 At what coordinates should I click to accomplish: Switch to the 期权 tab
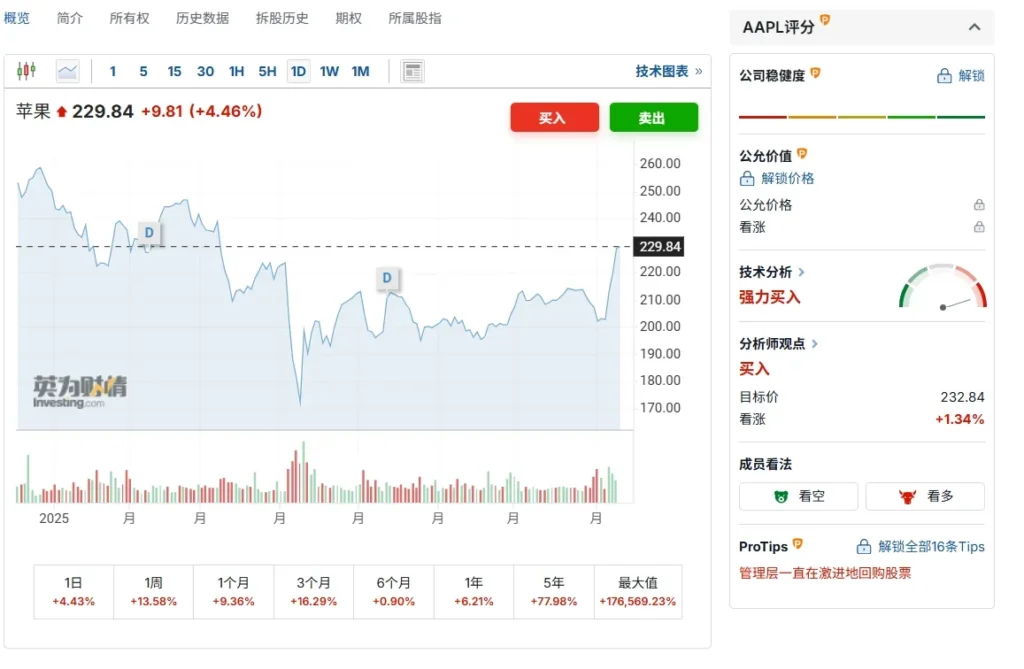(x=348, y=17)
